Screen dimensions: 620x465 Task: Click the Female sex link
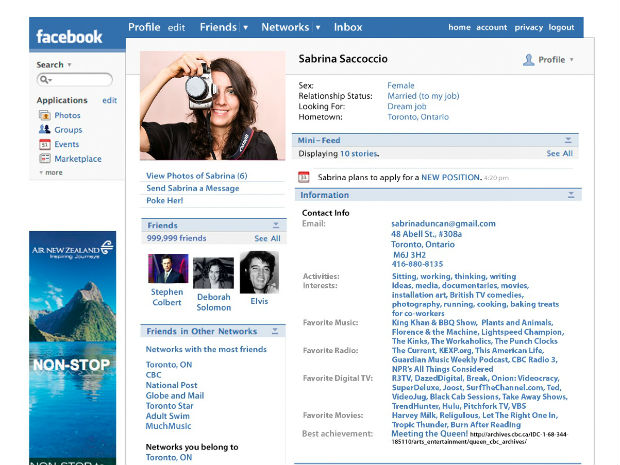click(x=401, y=85)
